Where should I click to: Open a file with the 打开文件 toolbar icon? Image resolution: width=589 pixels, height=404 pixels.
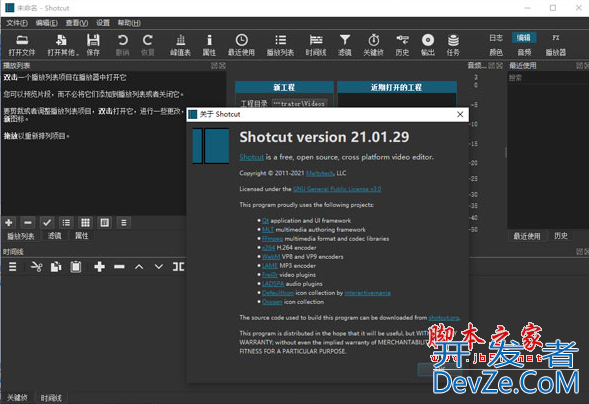click(22, 45)
